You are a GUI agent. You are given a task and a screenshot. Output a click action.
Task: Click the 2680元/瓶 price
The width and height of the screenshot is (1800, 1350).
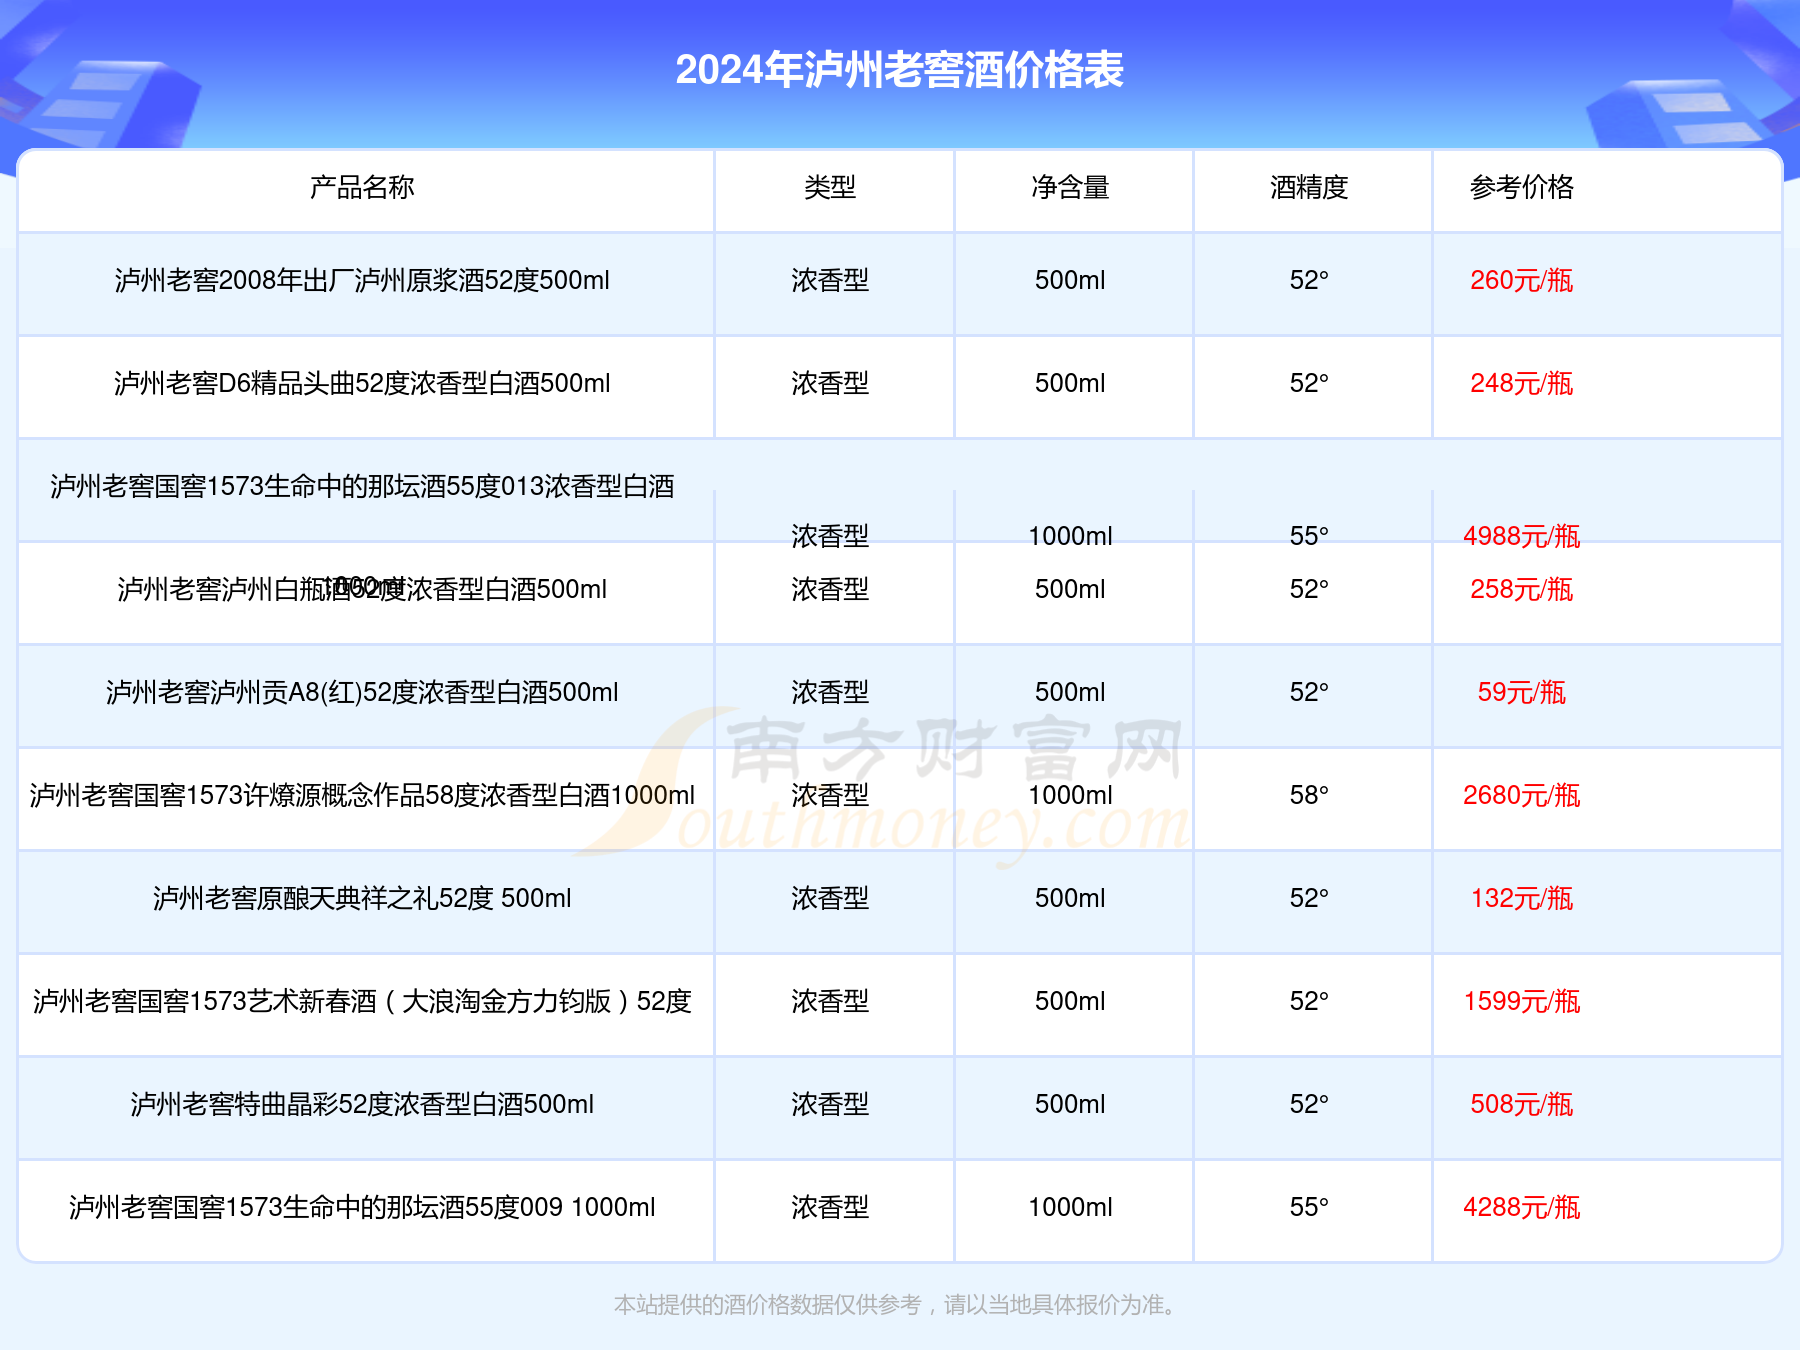(x=1521, y=795)
